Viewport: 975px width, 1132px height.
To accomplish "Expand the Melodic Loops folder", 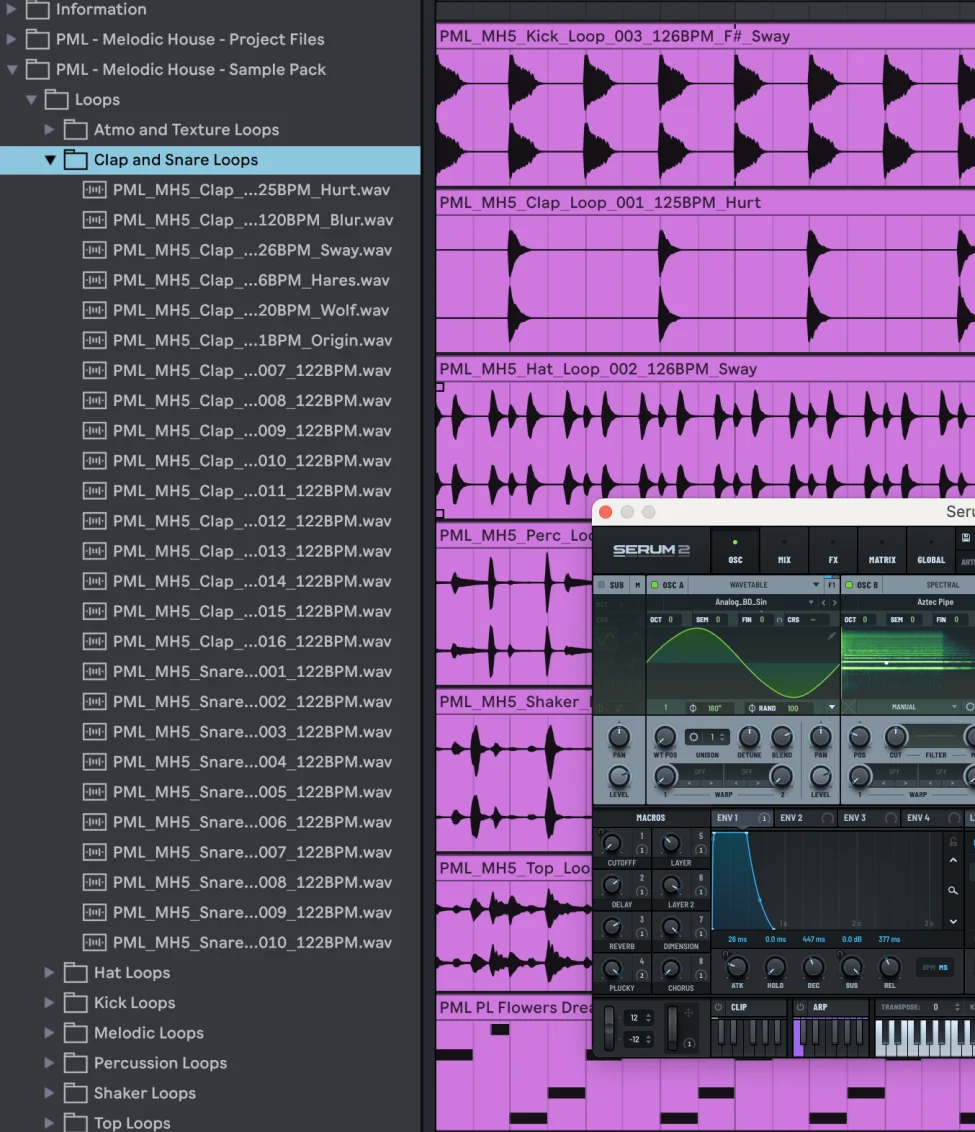I will (x=49, y=1033).
